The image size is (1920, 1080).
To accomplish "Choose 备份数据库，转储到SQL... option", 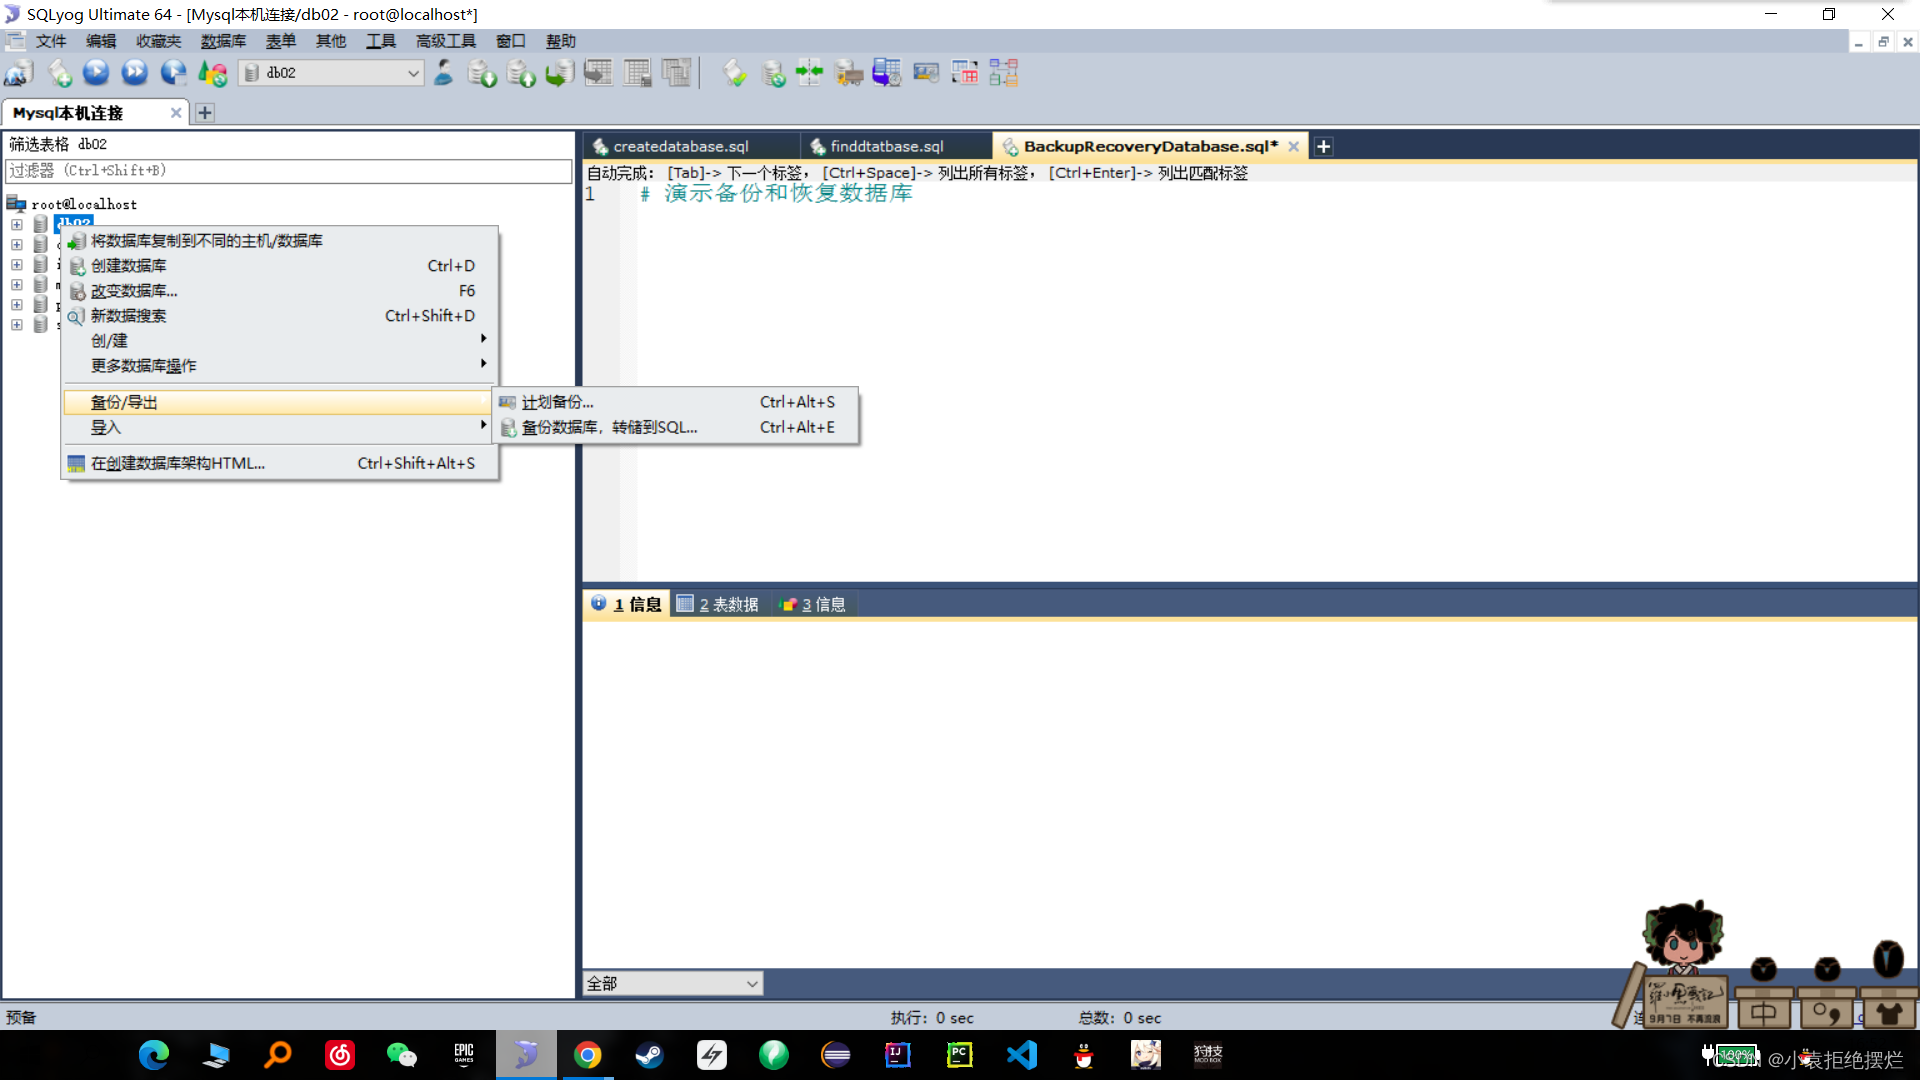I will (x=676, y=427).
